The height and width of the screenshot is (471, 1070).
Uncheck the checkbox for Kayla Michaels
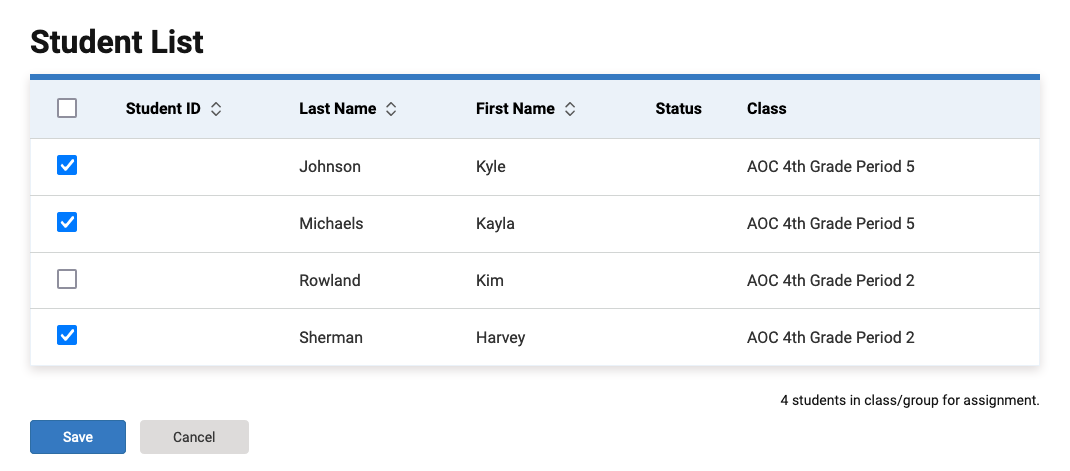point(67,222)
